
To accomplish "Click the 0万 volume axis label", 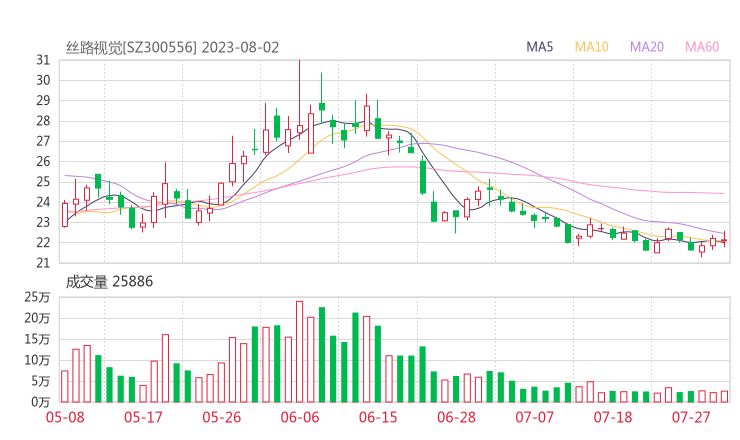I will click(x=41, y=402).
